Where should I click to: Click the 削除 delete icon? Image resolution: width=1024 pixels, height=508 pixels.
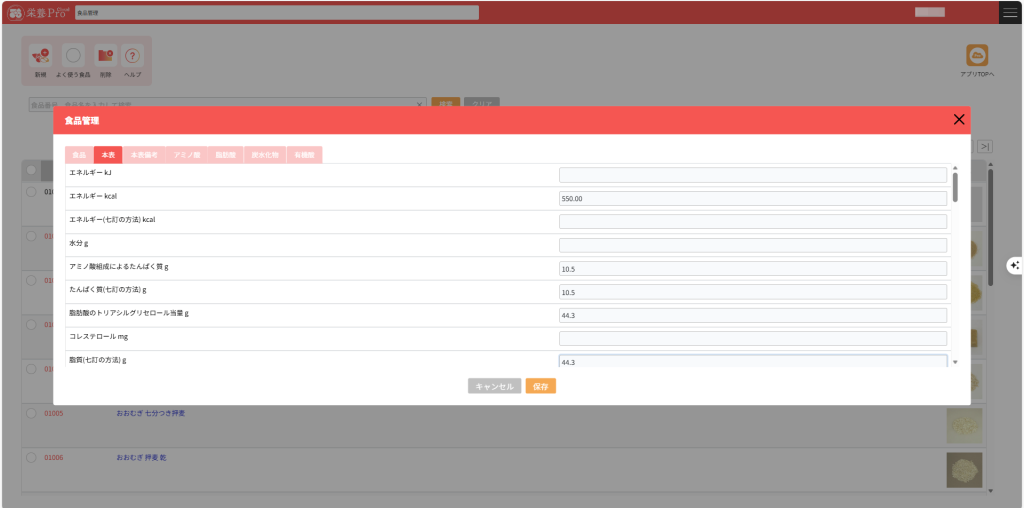[x=105, y=57]
